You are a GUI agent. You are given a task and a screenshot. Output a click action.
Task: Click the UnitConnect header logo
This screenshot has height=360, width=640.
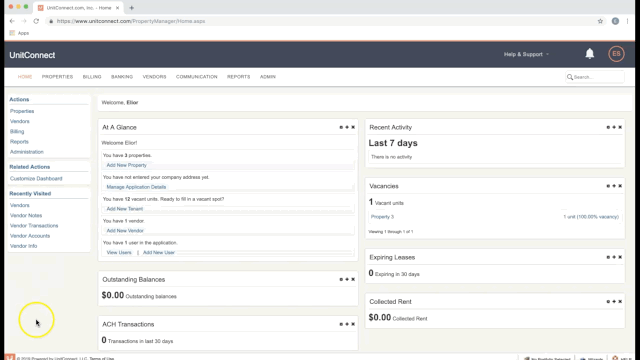[32, 55]
